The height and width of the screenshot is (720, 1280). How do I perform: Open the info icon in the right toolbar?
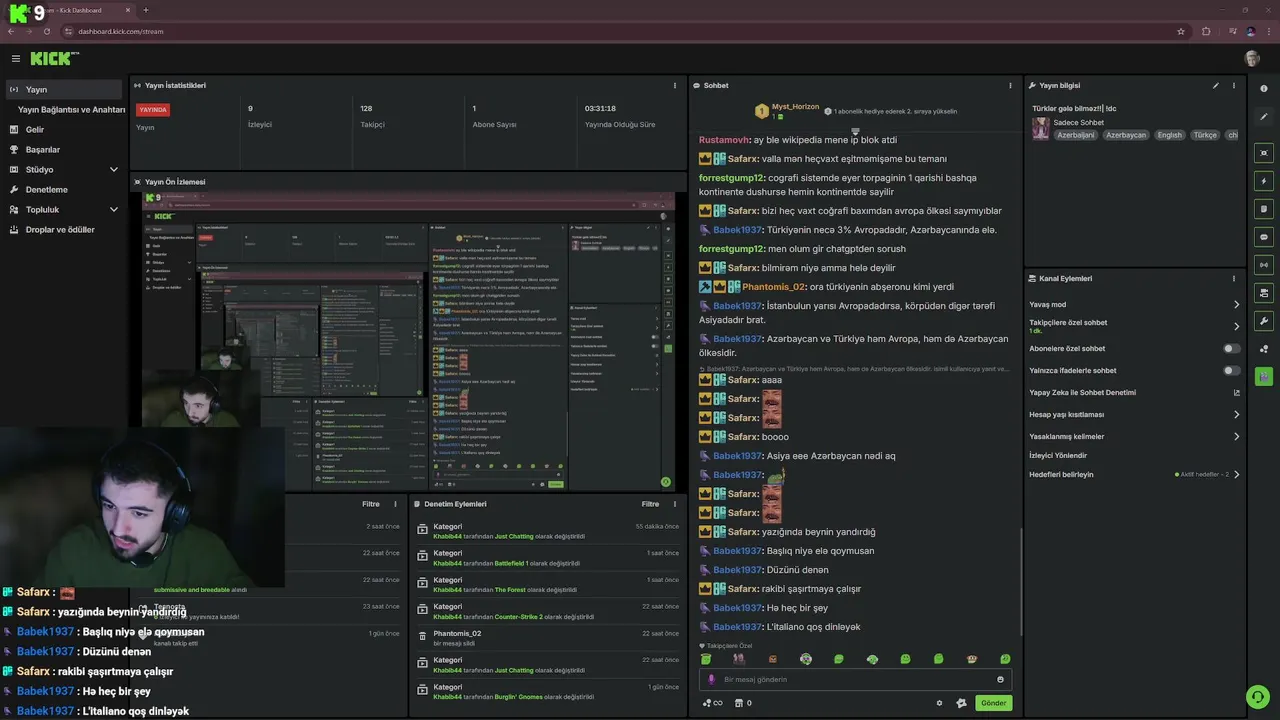(1264, 89)
